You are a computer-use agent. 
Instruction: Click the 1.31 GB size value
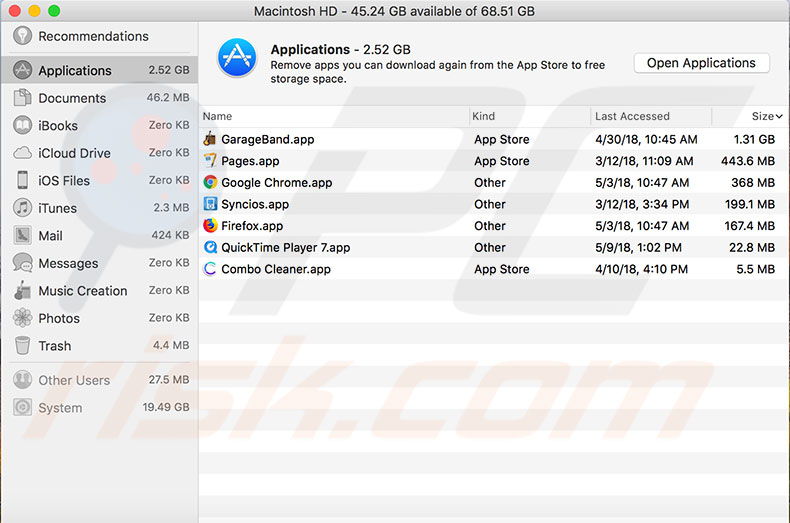(754, 140)
